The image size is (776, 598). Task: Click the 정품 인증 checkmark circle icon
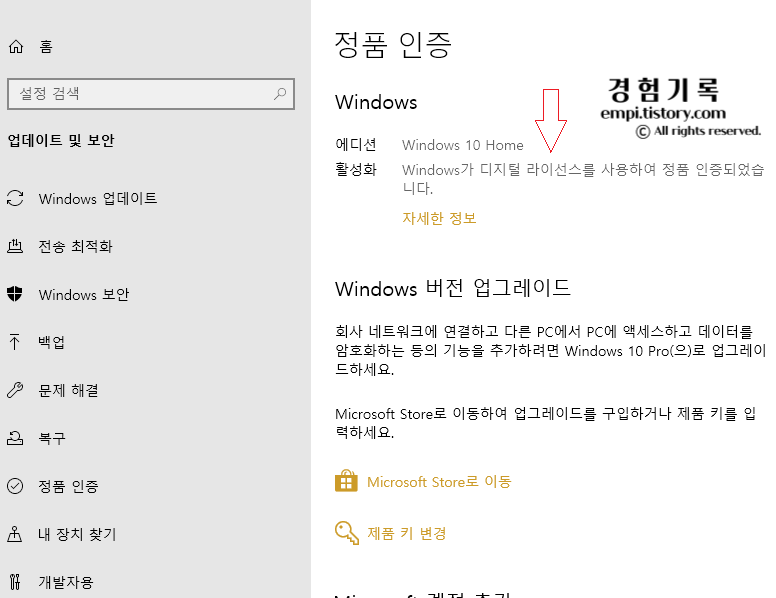coord(15,486)
